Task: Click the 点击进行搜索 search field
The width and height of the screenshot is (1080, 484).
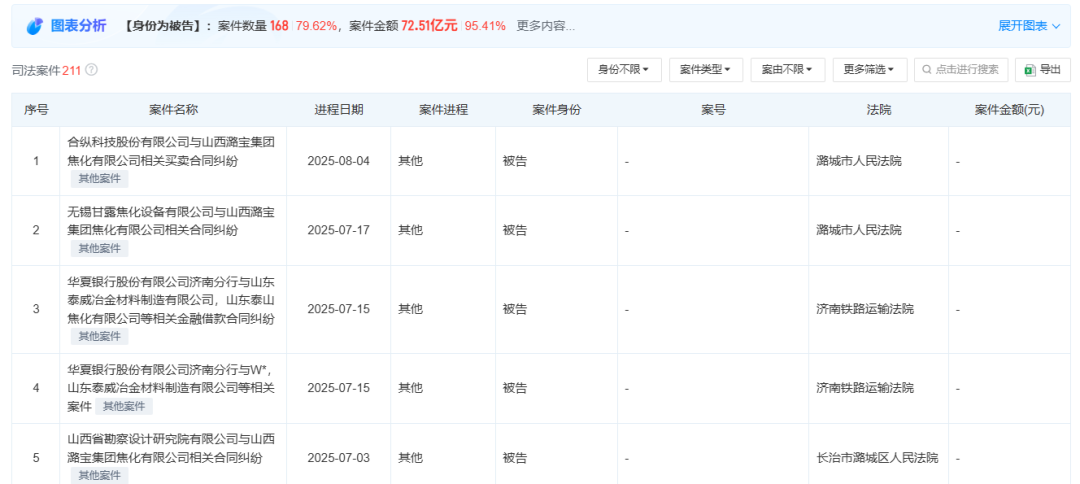Action: click(962, 70)
